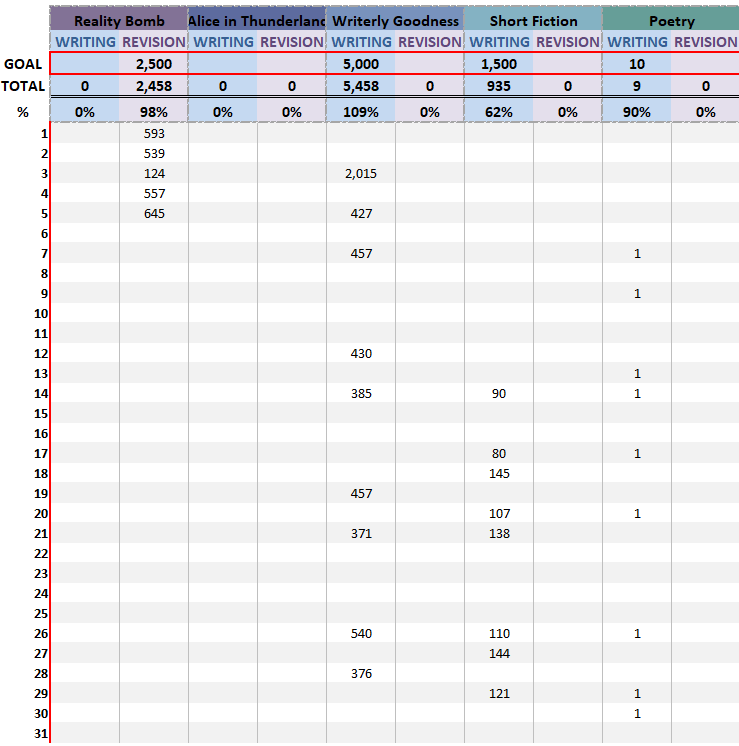Select the TOTAL row label

(23, 87)
